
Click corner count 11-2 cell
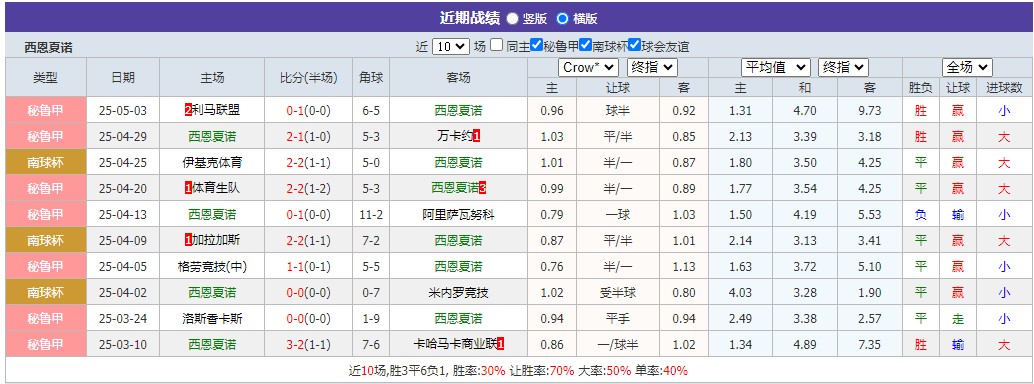coord(371,214)
